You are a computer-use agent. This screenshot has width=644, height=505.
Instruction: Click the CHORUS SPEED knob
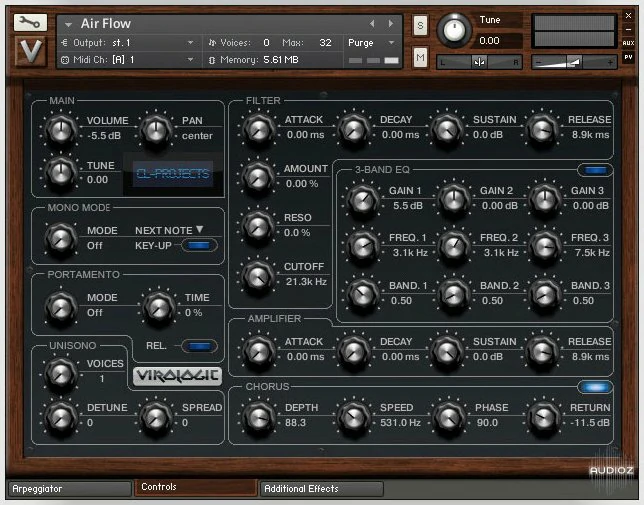click(x=354, y=418)
